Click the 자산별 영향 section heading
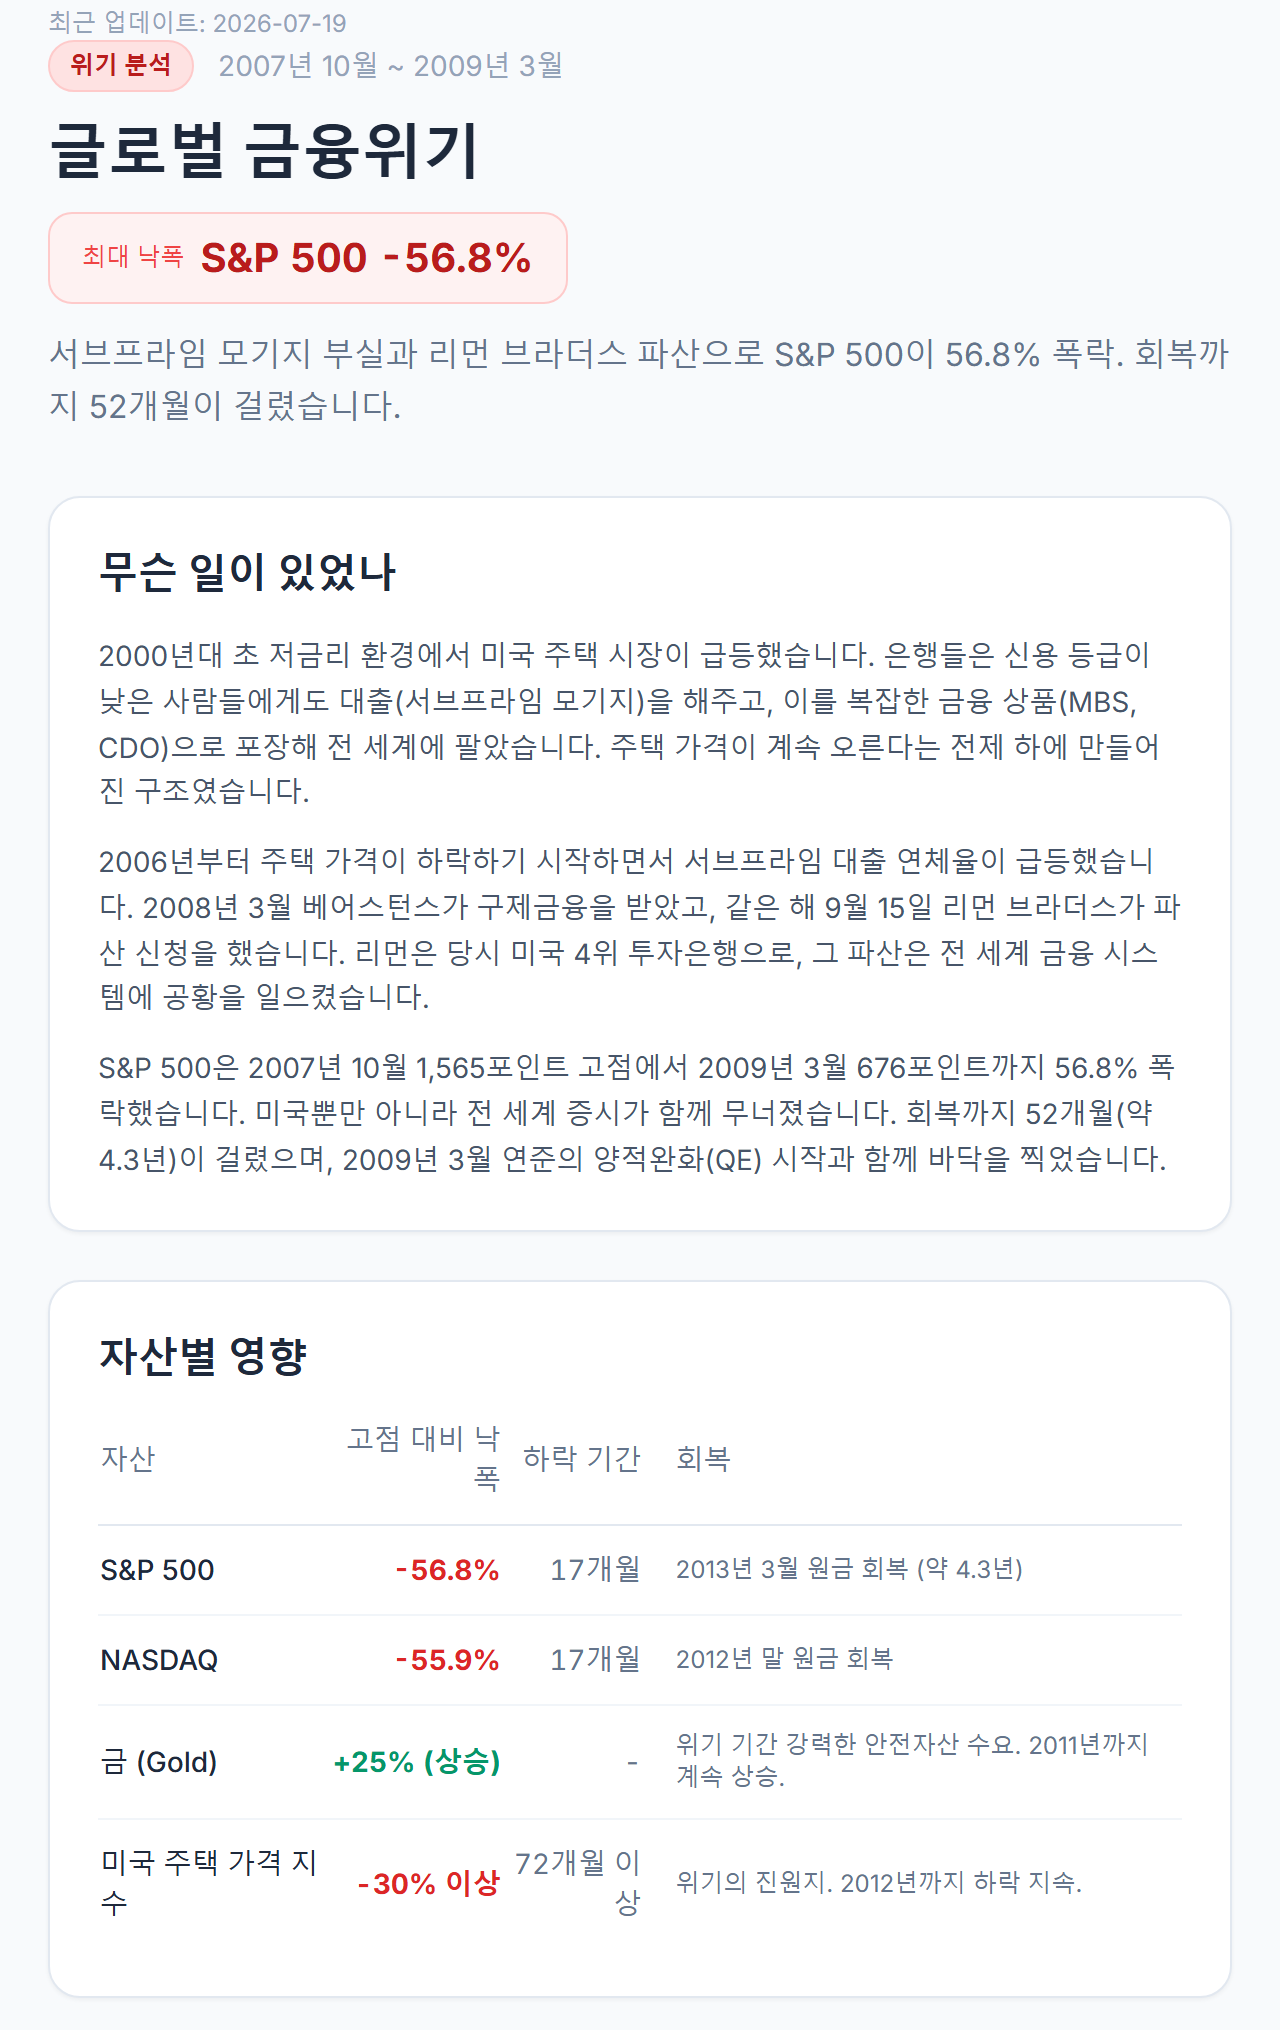 203,1356
